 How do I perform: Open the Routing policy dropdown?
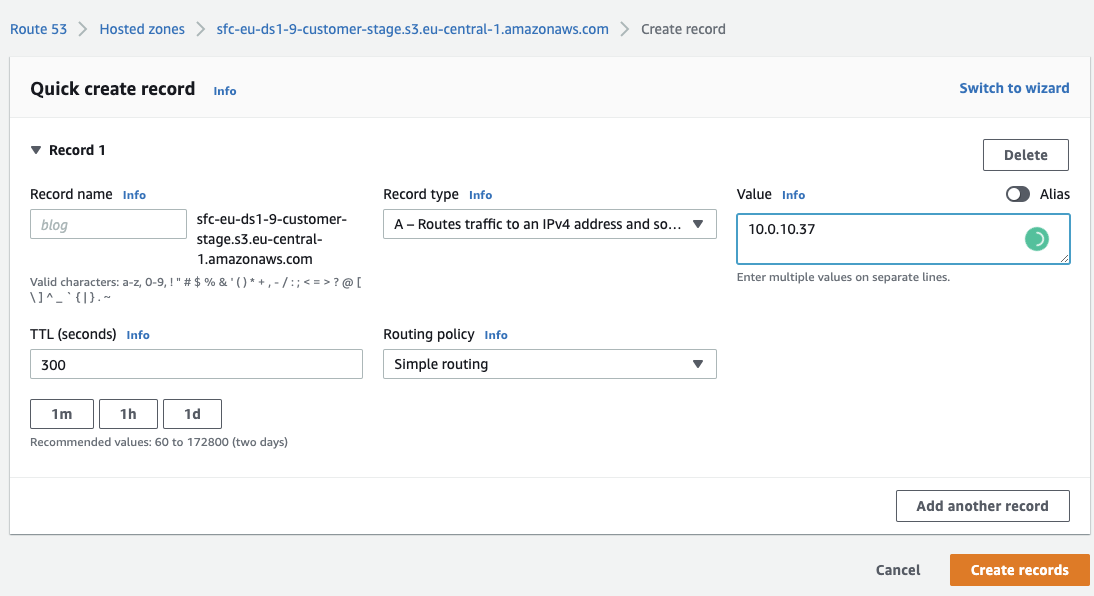point(549,364)
